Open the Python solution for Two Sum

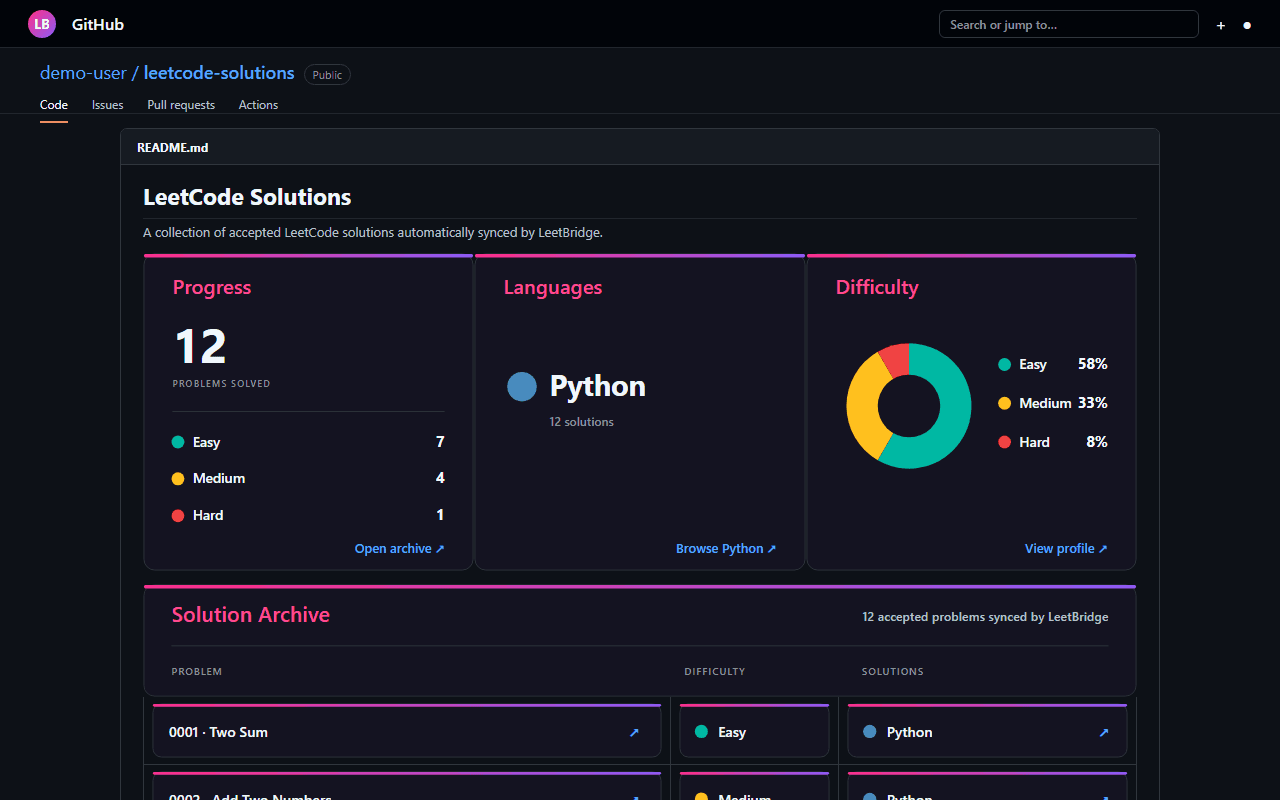click(987, 732)
